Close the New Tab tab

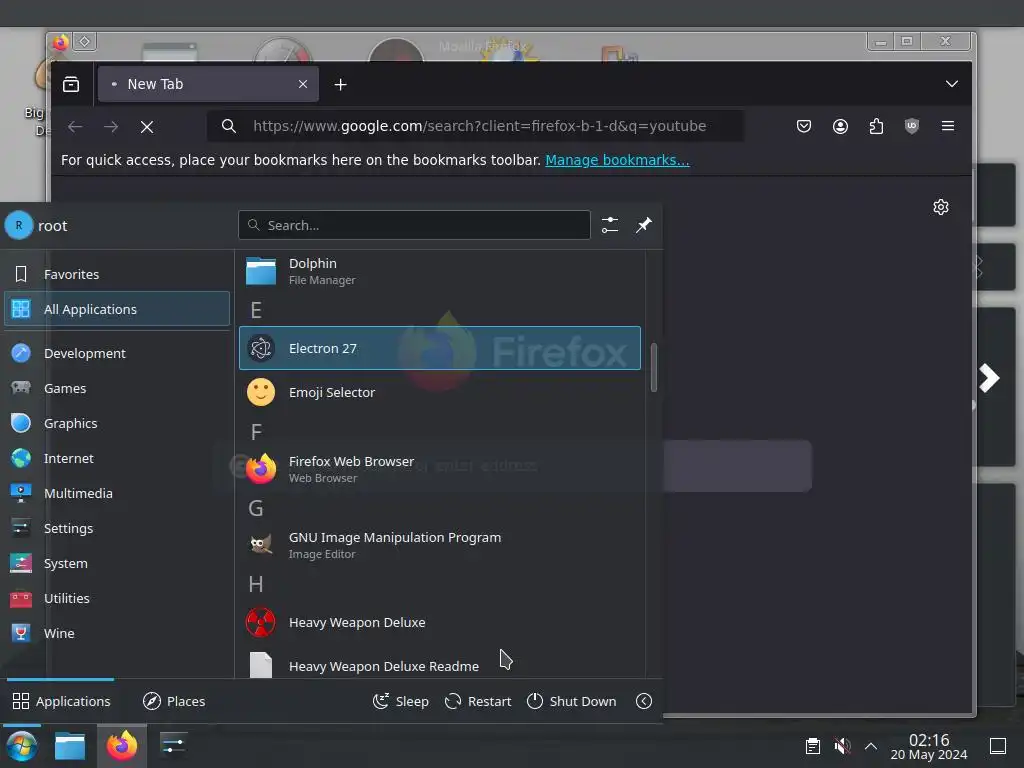coord(302,84)
